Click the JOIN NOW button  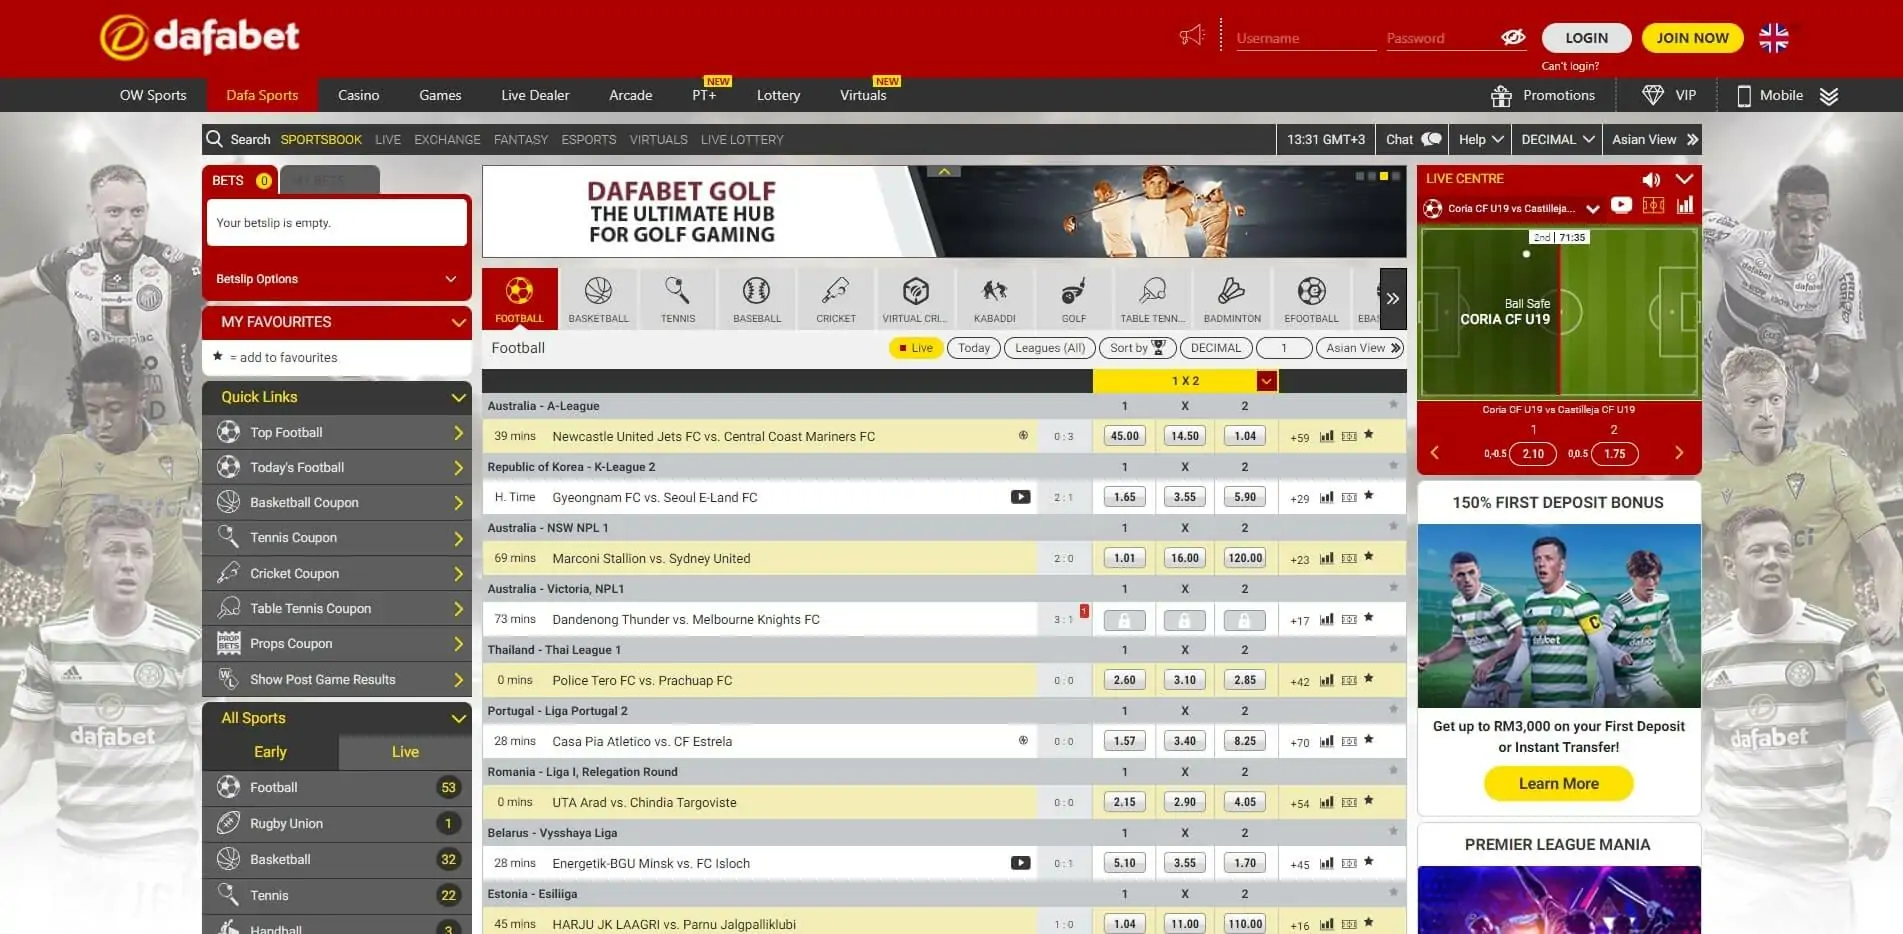(x=1691, y=37)
